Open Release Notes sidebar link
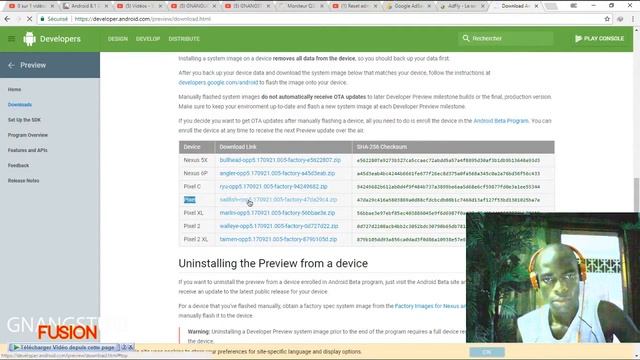The height and width of the screenshot is (360, 640). click(23, 180)
